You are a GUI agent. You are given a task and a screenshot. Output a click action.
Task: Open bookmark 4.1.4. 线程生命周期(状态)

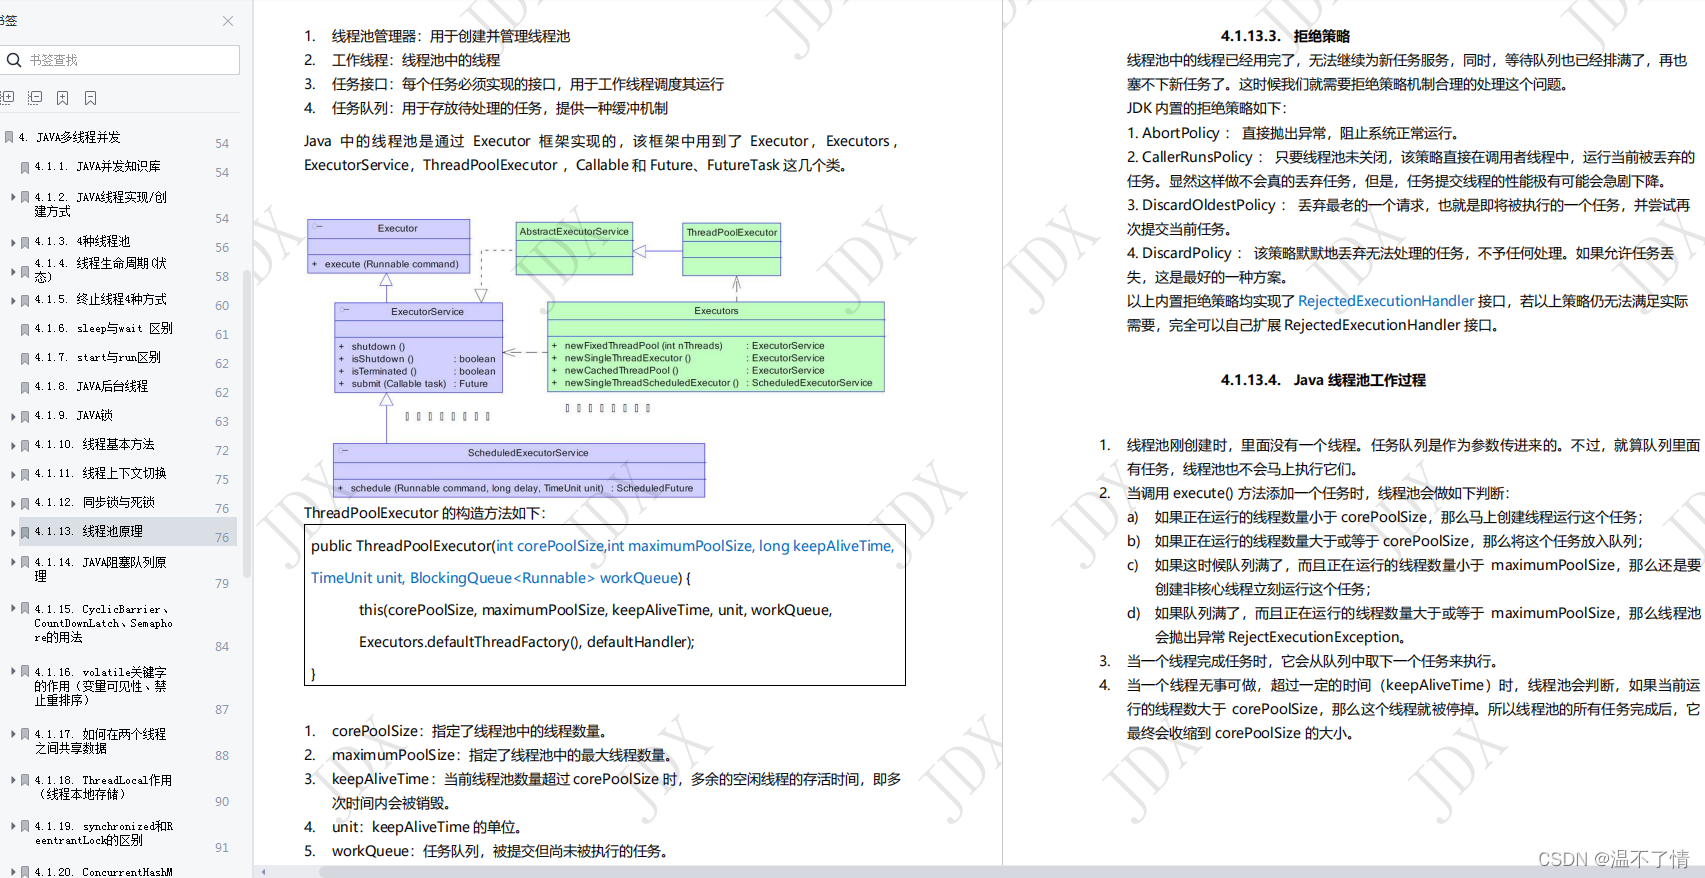(100, 270)
